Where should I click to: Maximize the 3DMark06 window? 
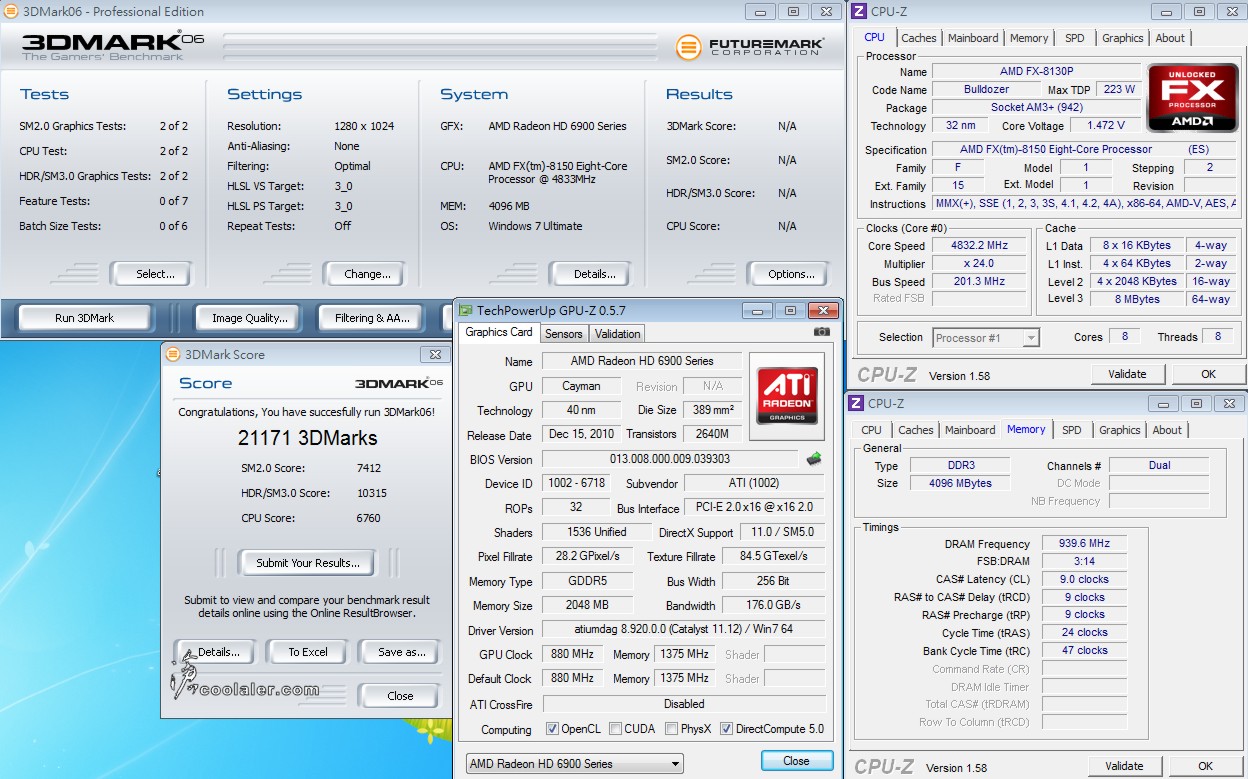pyautogui.click(x=794, y=12)
